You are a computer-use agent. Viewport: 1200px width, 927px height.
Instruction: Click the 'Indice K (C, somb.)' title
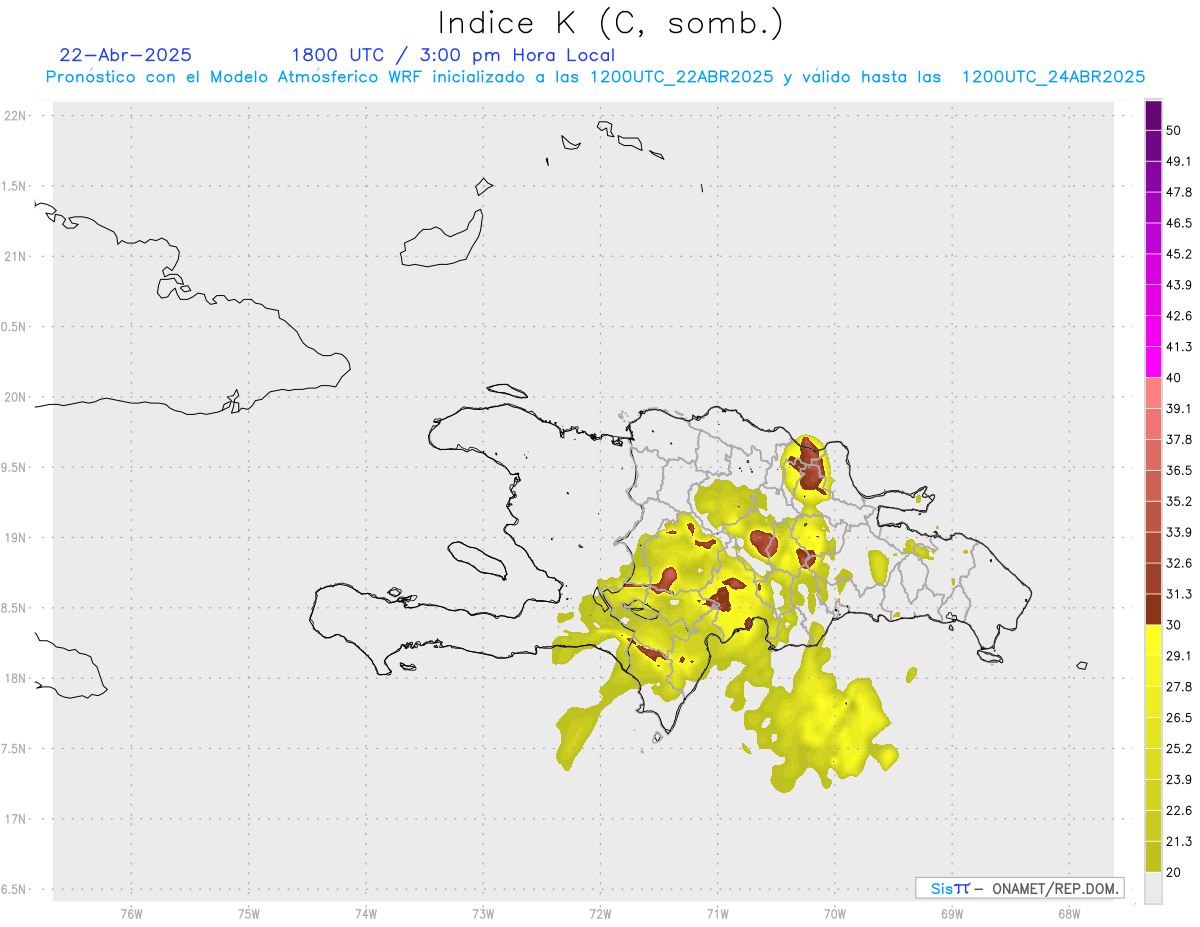tap(610, 22)
